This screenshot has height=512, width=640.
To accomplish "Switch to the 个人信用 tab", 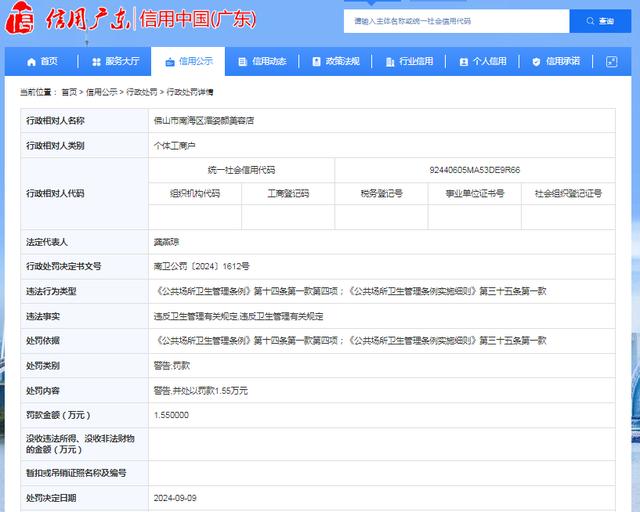I will (489, 62).
